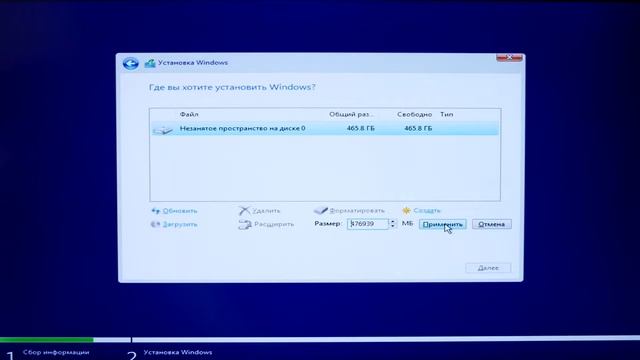
Task: Click the refresh arrows icon next to Обновить
Action: (156, 211)
